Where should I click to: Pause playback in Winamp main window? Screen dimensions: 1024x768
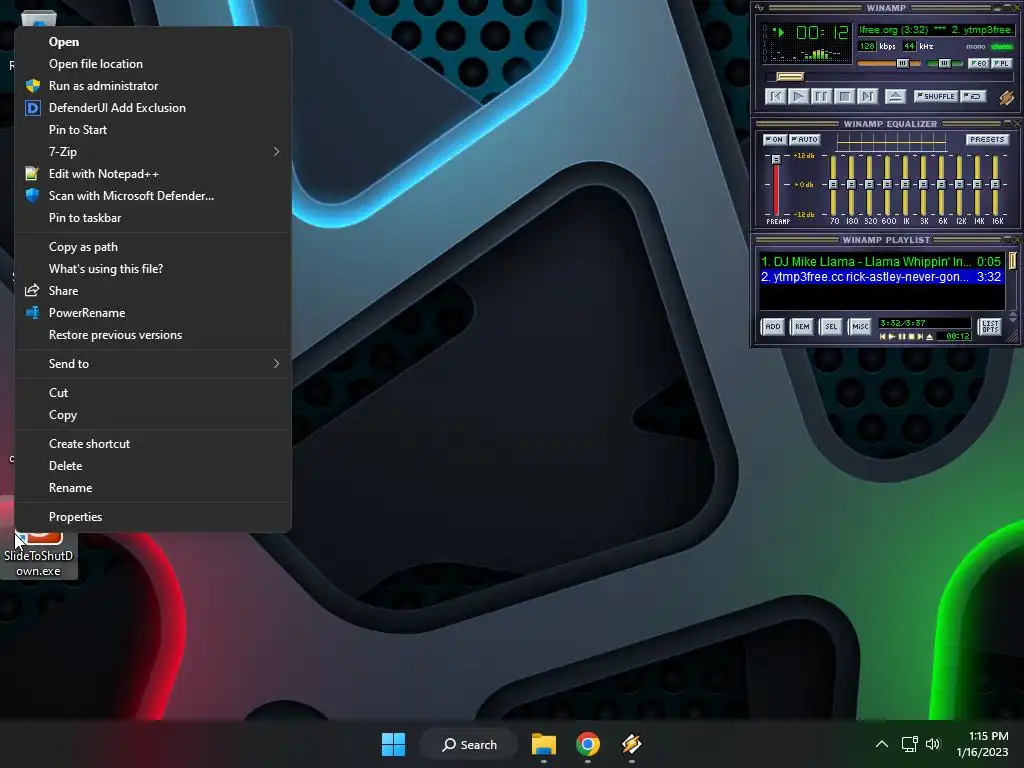click(x=821, y=97)
